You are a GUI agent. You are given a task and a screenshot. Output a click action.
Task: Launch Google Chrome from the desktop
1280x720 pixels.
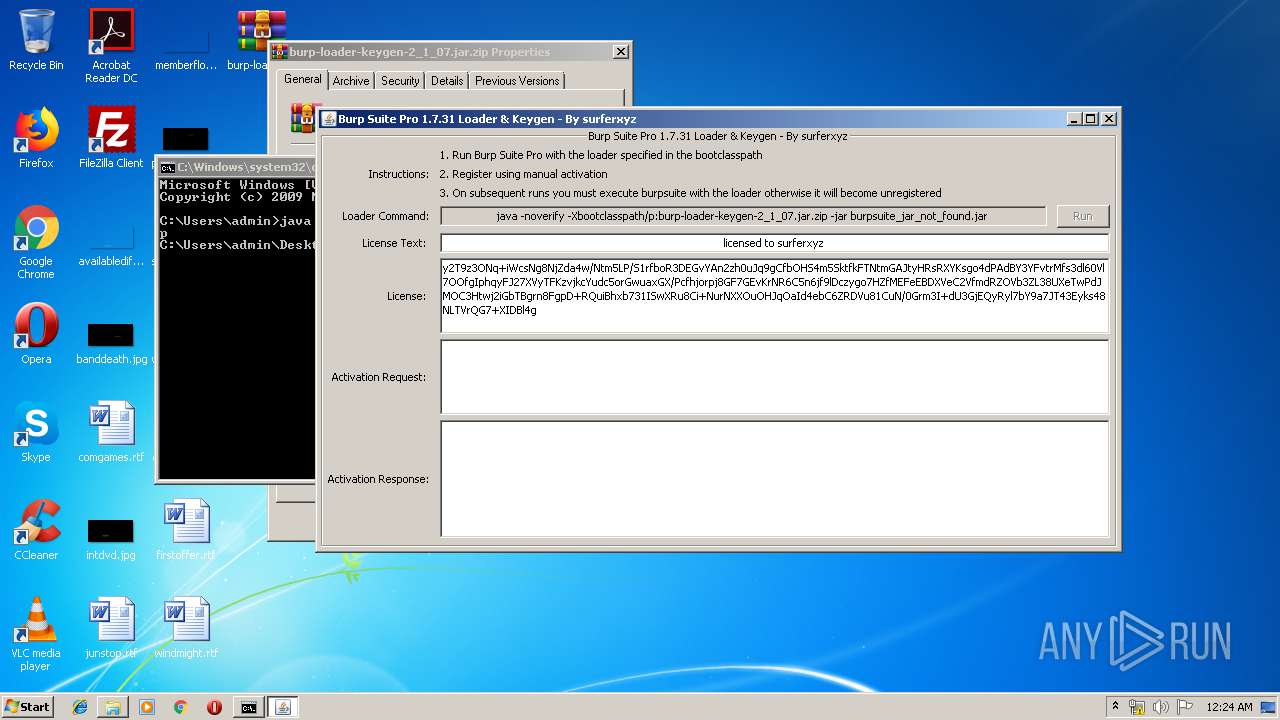pos(36,242)
